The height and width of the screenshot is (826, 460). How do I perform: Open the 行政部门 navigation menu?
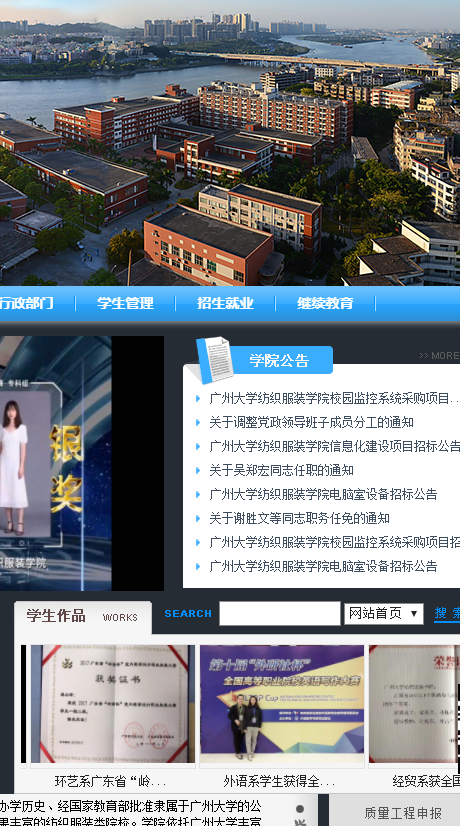pyautogui.click(x=26, y=303)
